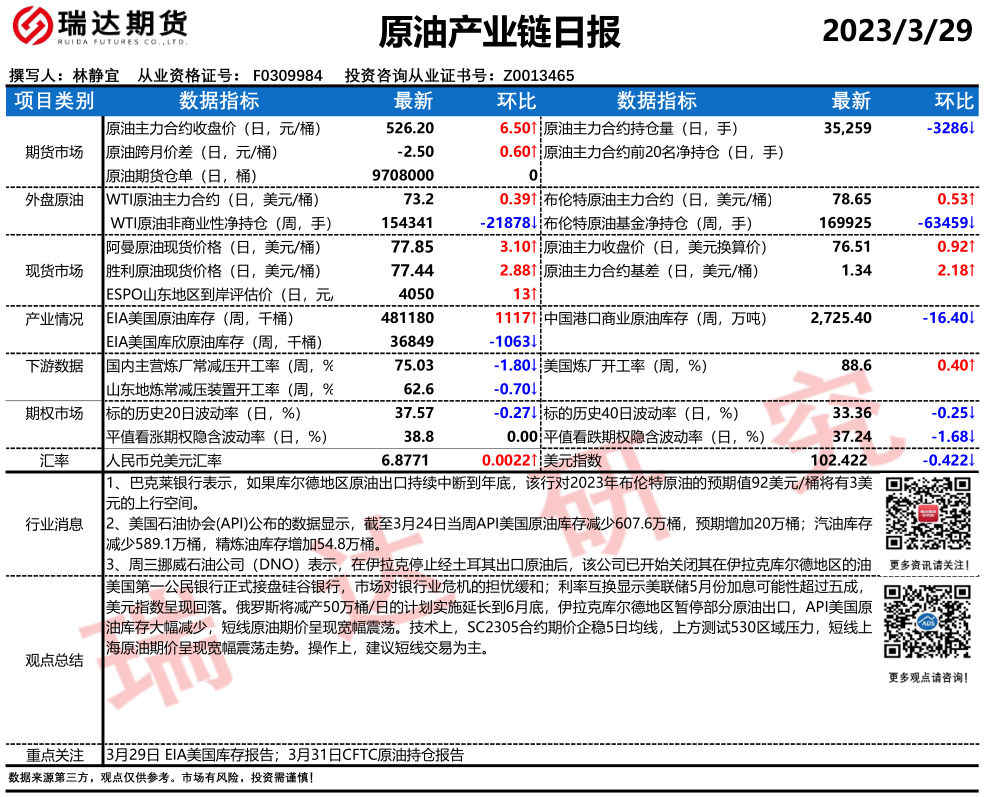Click the blue down arrow beside -3286
Screen dimensions: 984x797
pos(971,129)
